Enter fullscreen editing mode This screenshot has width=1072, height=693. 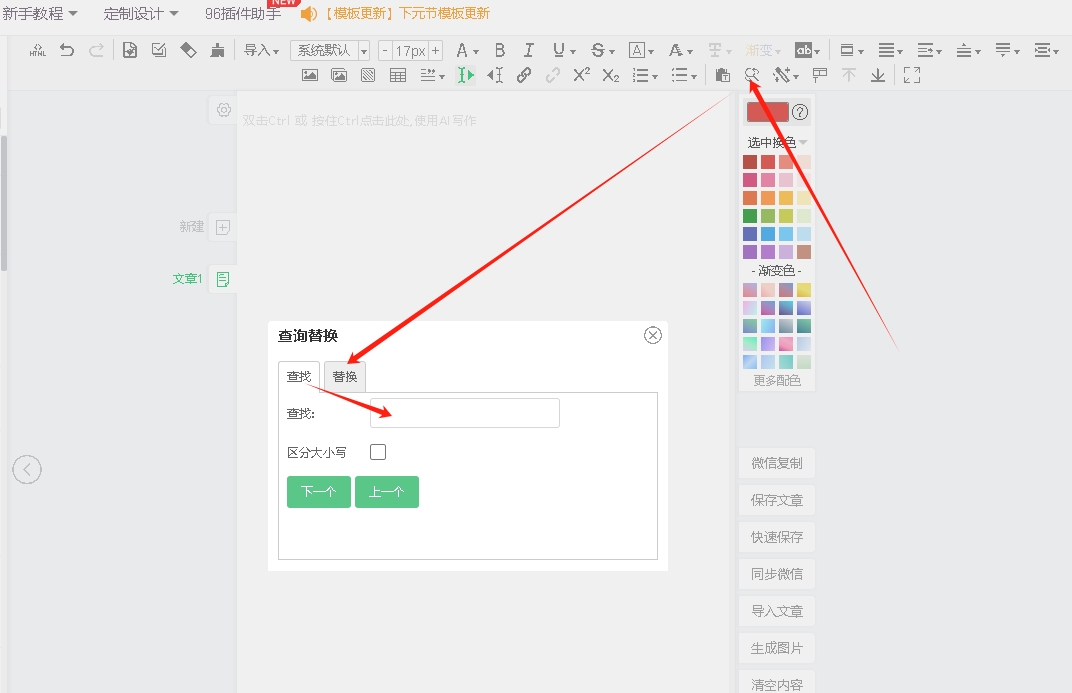tap(911, 75)
